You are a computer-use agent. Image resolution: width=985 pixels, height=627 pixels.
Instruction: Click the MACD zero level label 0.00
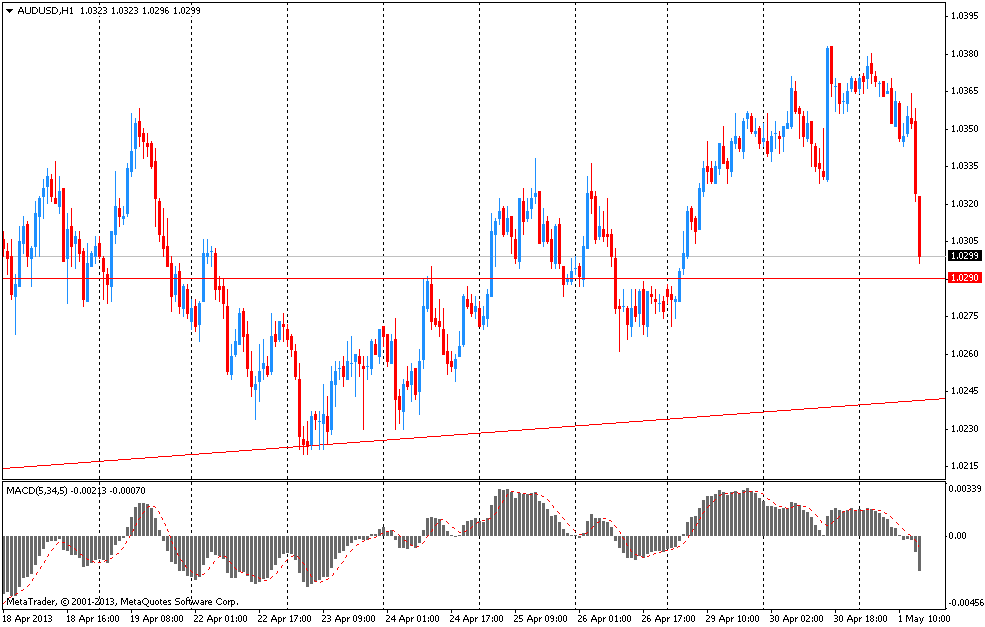click(x=958, y=536)
